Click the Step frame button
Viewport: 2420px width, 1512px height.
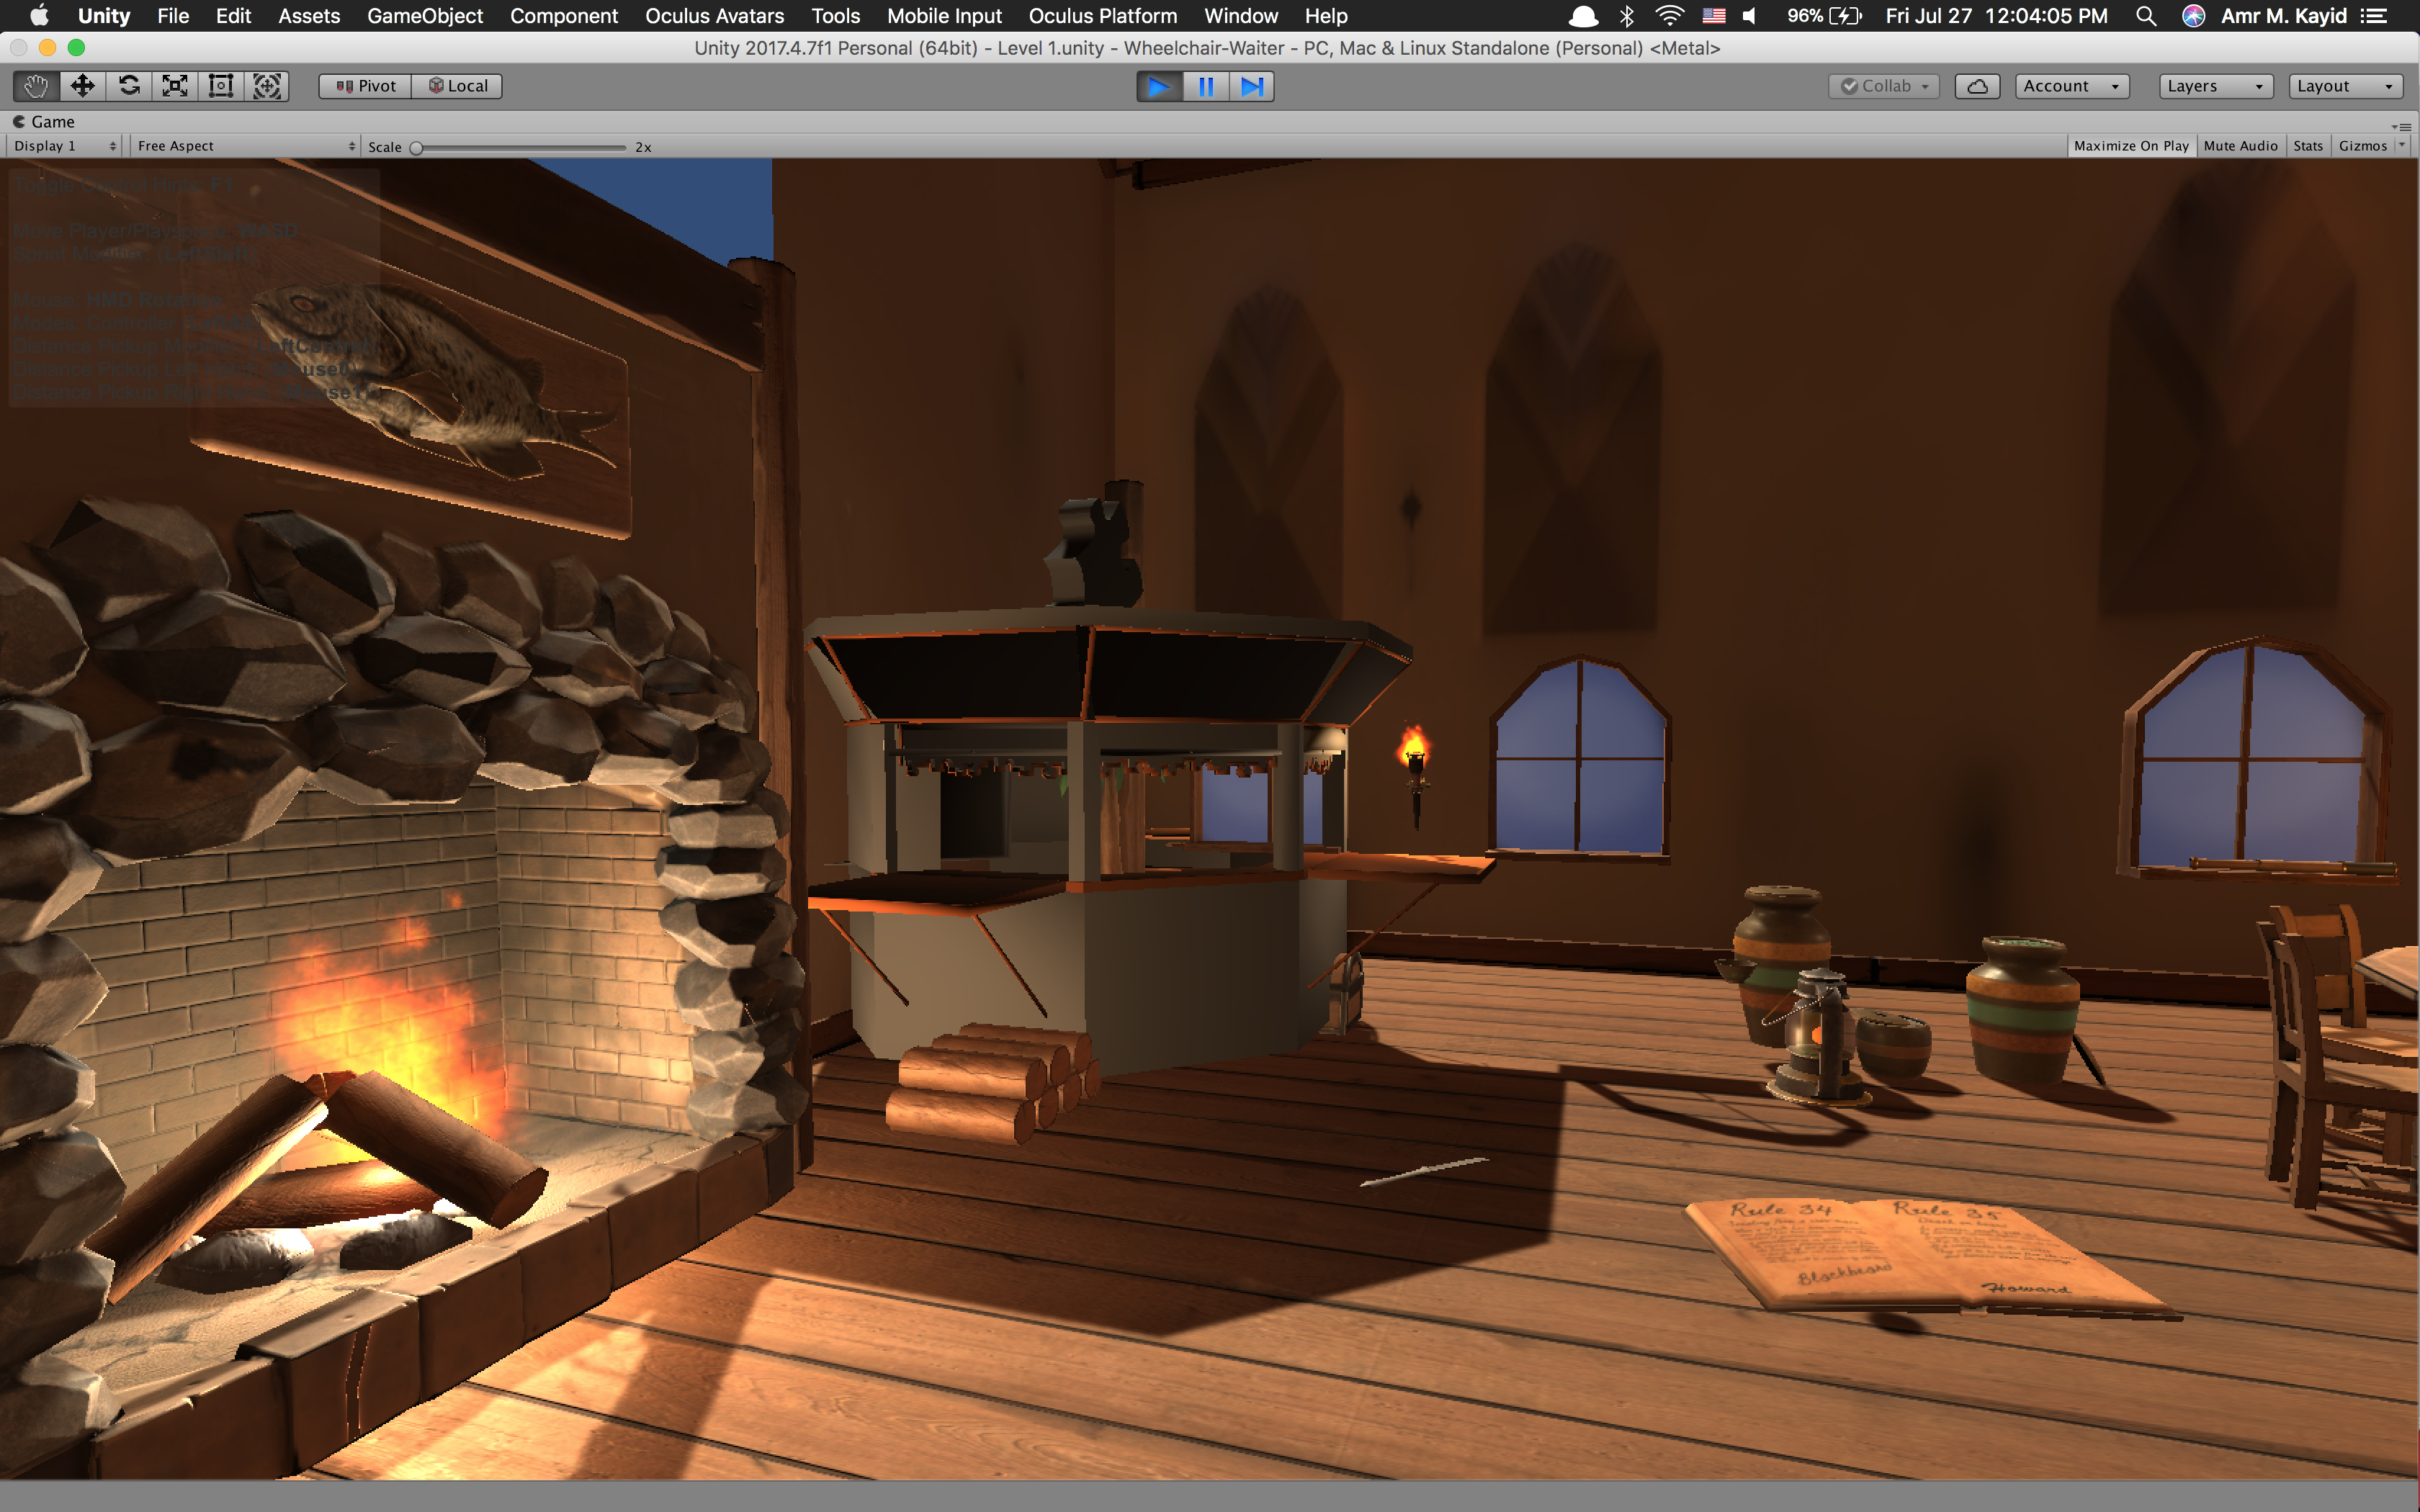(1251, 87)
